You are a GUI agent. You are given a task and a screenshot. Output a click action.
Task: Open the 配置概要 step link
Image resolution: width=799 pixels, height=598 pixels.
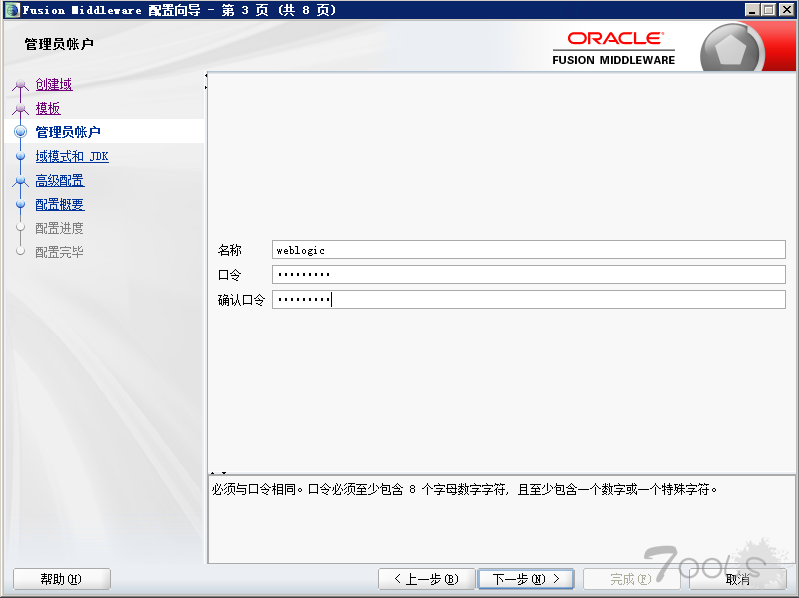pyautogui.click(x=60, y=205)
